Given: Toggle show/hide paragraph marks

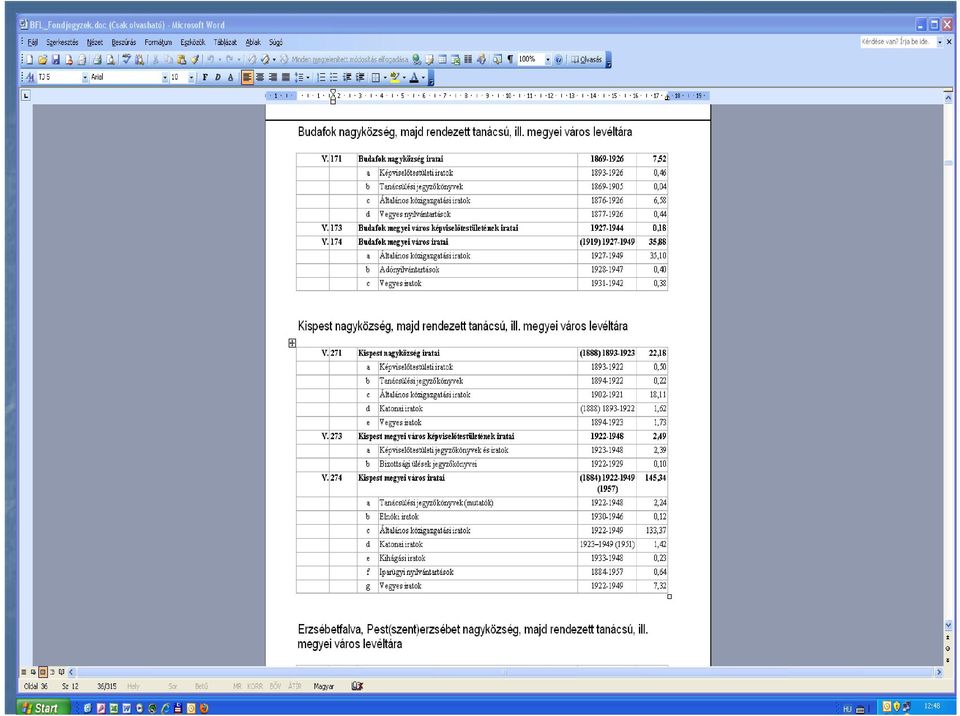Looking at the screenshot, I should pyautogui.click(x=510, y=59).
